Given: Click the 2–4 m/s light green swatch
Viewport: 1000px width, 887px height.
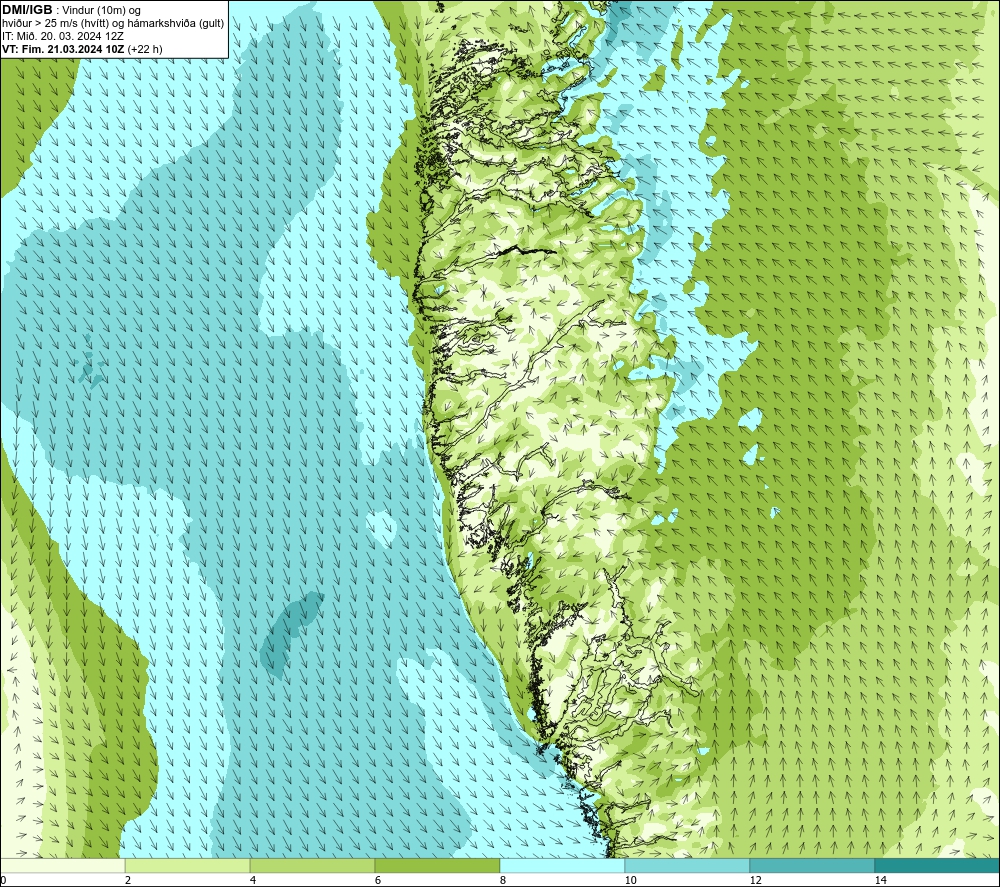Looking at the screenshot, I should (x=188, y=866).
